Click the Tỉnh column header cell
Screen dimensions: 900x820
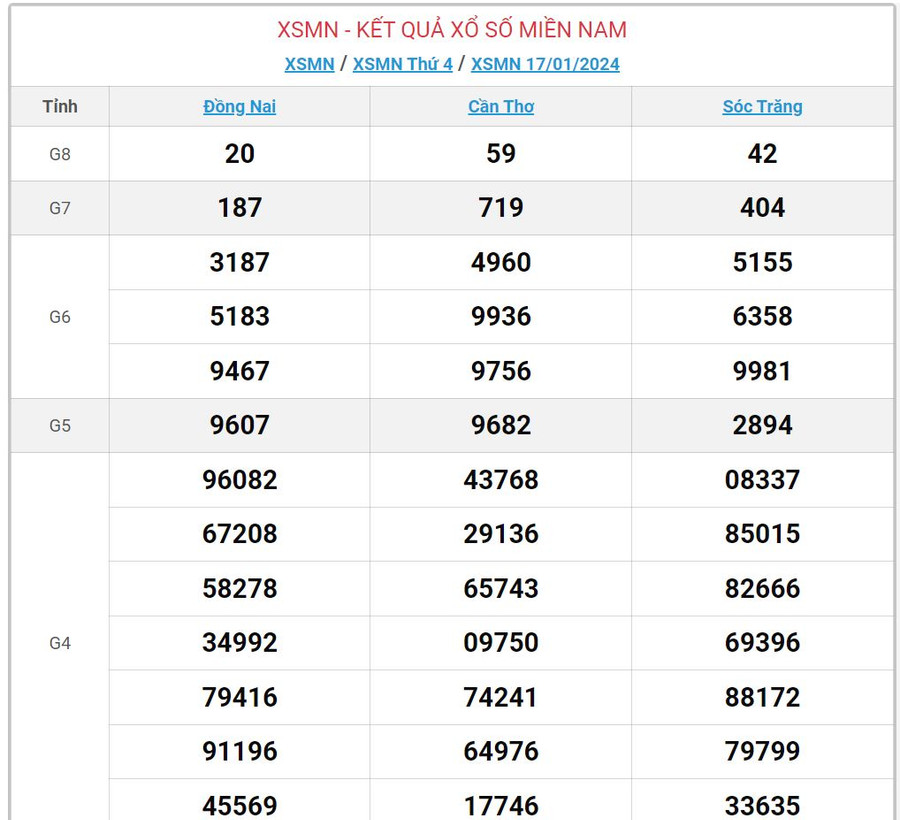tap(60, 107)
